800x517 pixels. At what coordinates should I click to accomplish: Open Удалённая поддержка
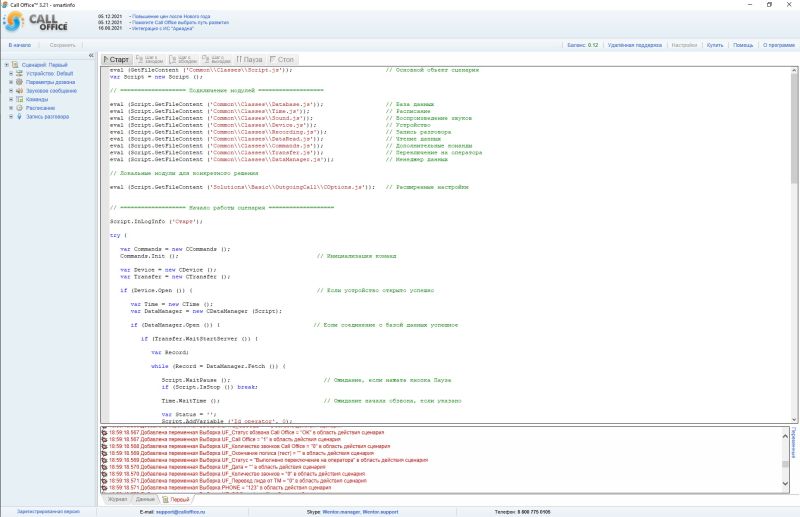click(x=635, y=45)
